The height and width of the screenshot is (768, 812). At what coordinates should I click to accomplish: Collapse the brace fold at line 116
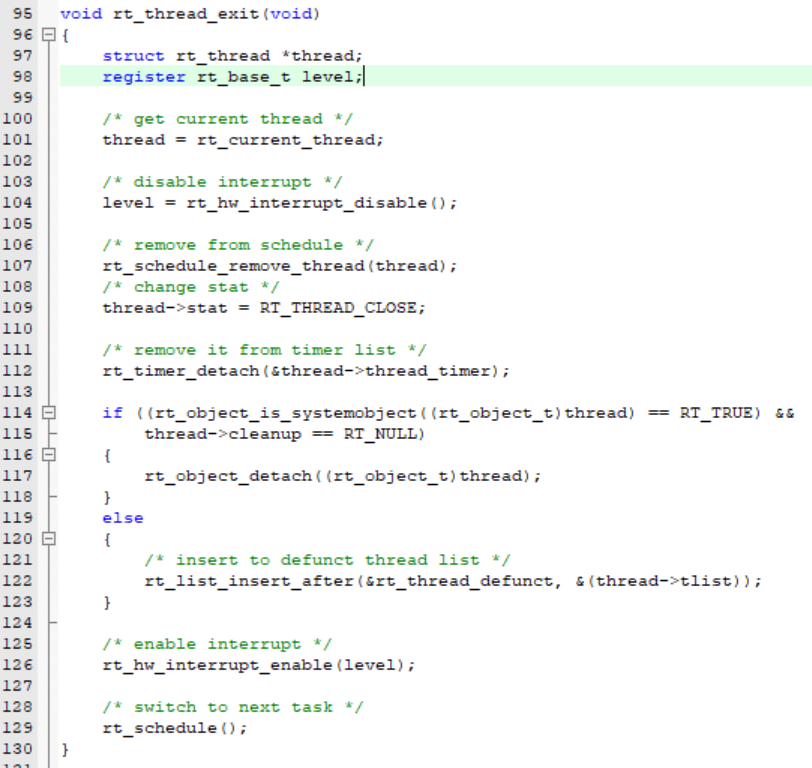point(49,455)
